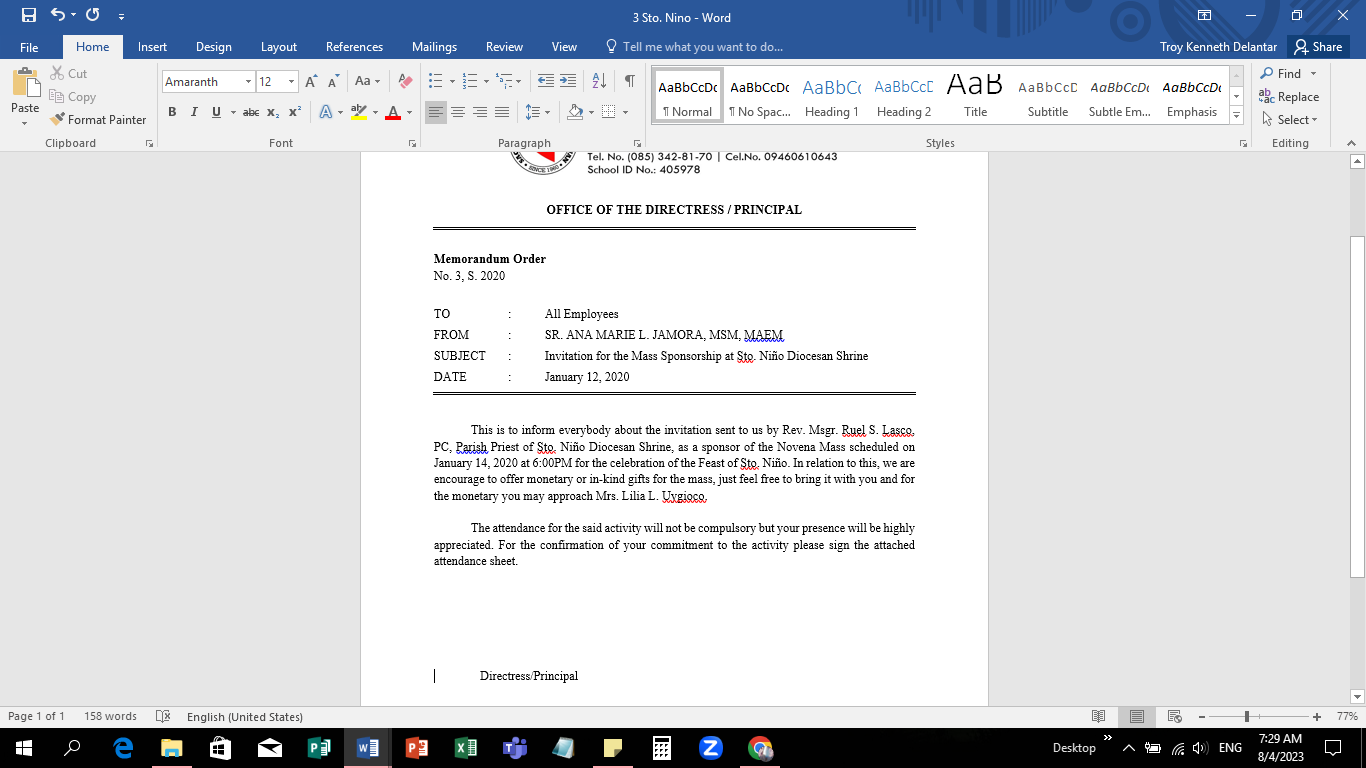Open the font size dropdown showing 12
Screen dimensions: 1366x768
point(292,82)
